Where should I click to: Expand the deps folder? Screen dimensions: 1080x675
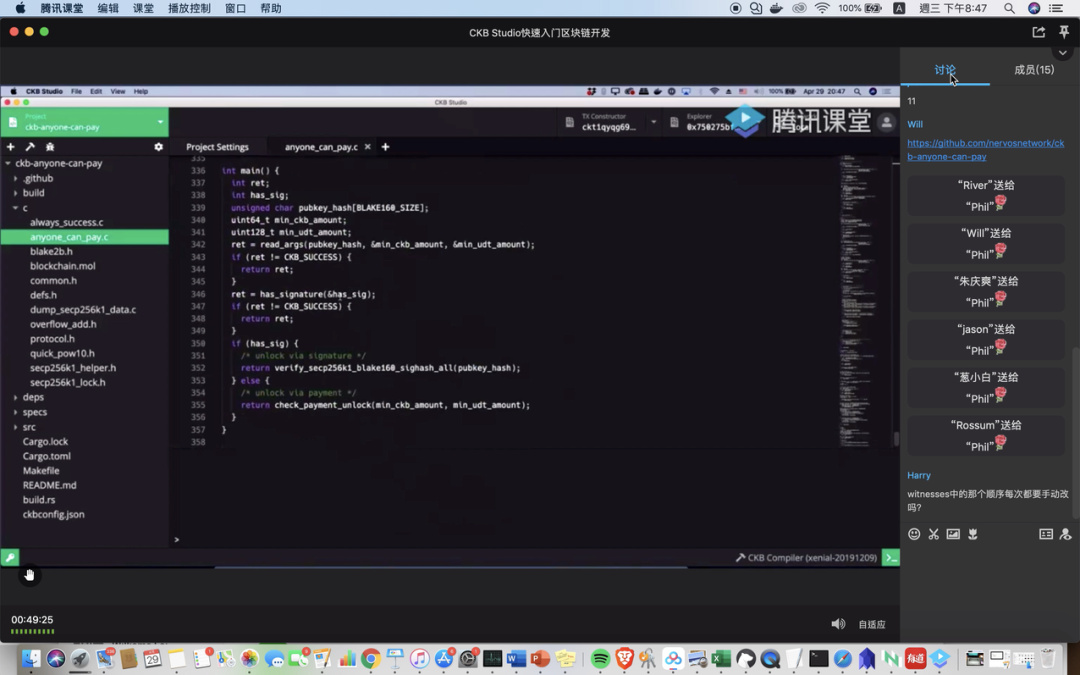(x=15, y=397)
